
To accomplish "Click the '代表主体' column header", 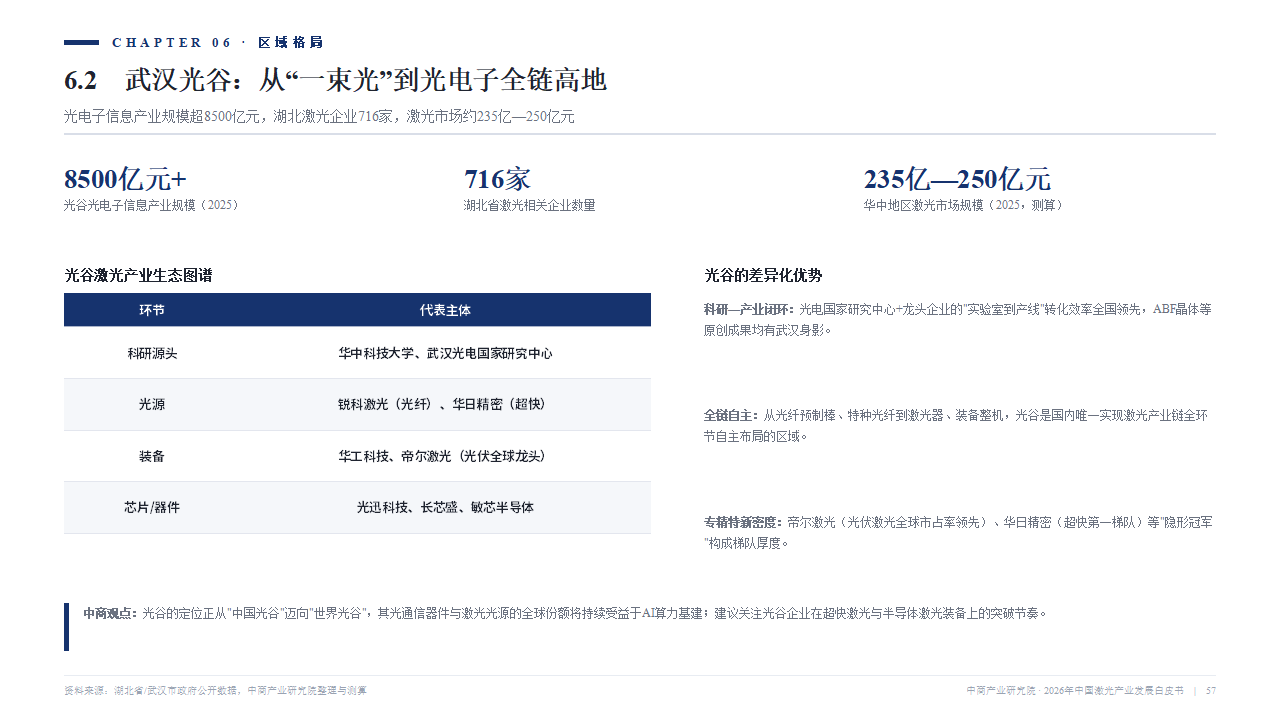I will (445, 310).
